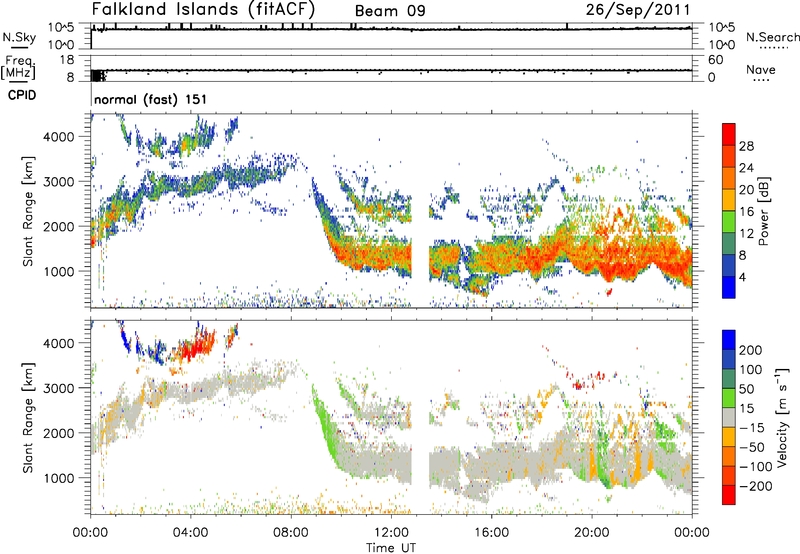This screenshot has height=554, width=800.
Task: Click the '50' velocity colorbar tick
Action: [747, 389]
